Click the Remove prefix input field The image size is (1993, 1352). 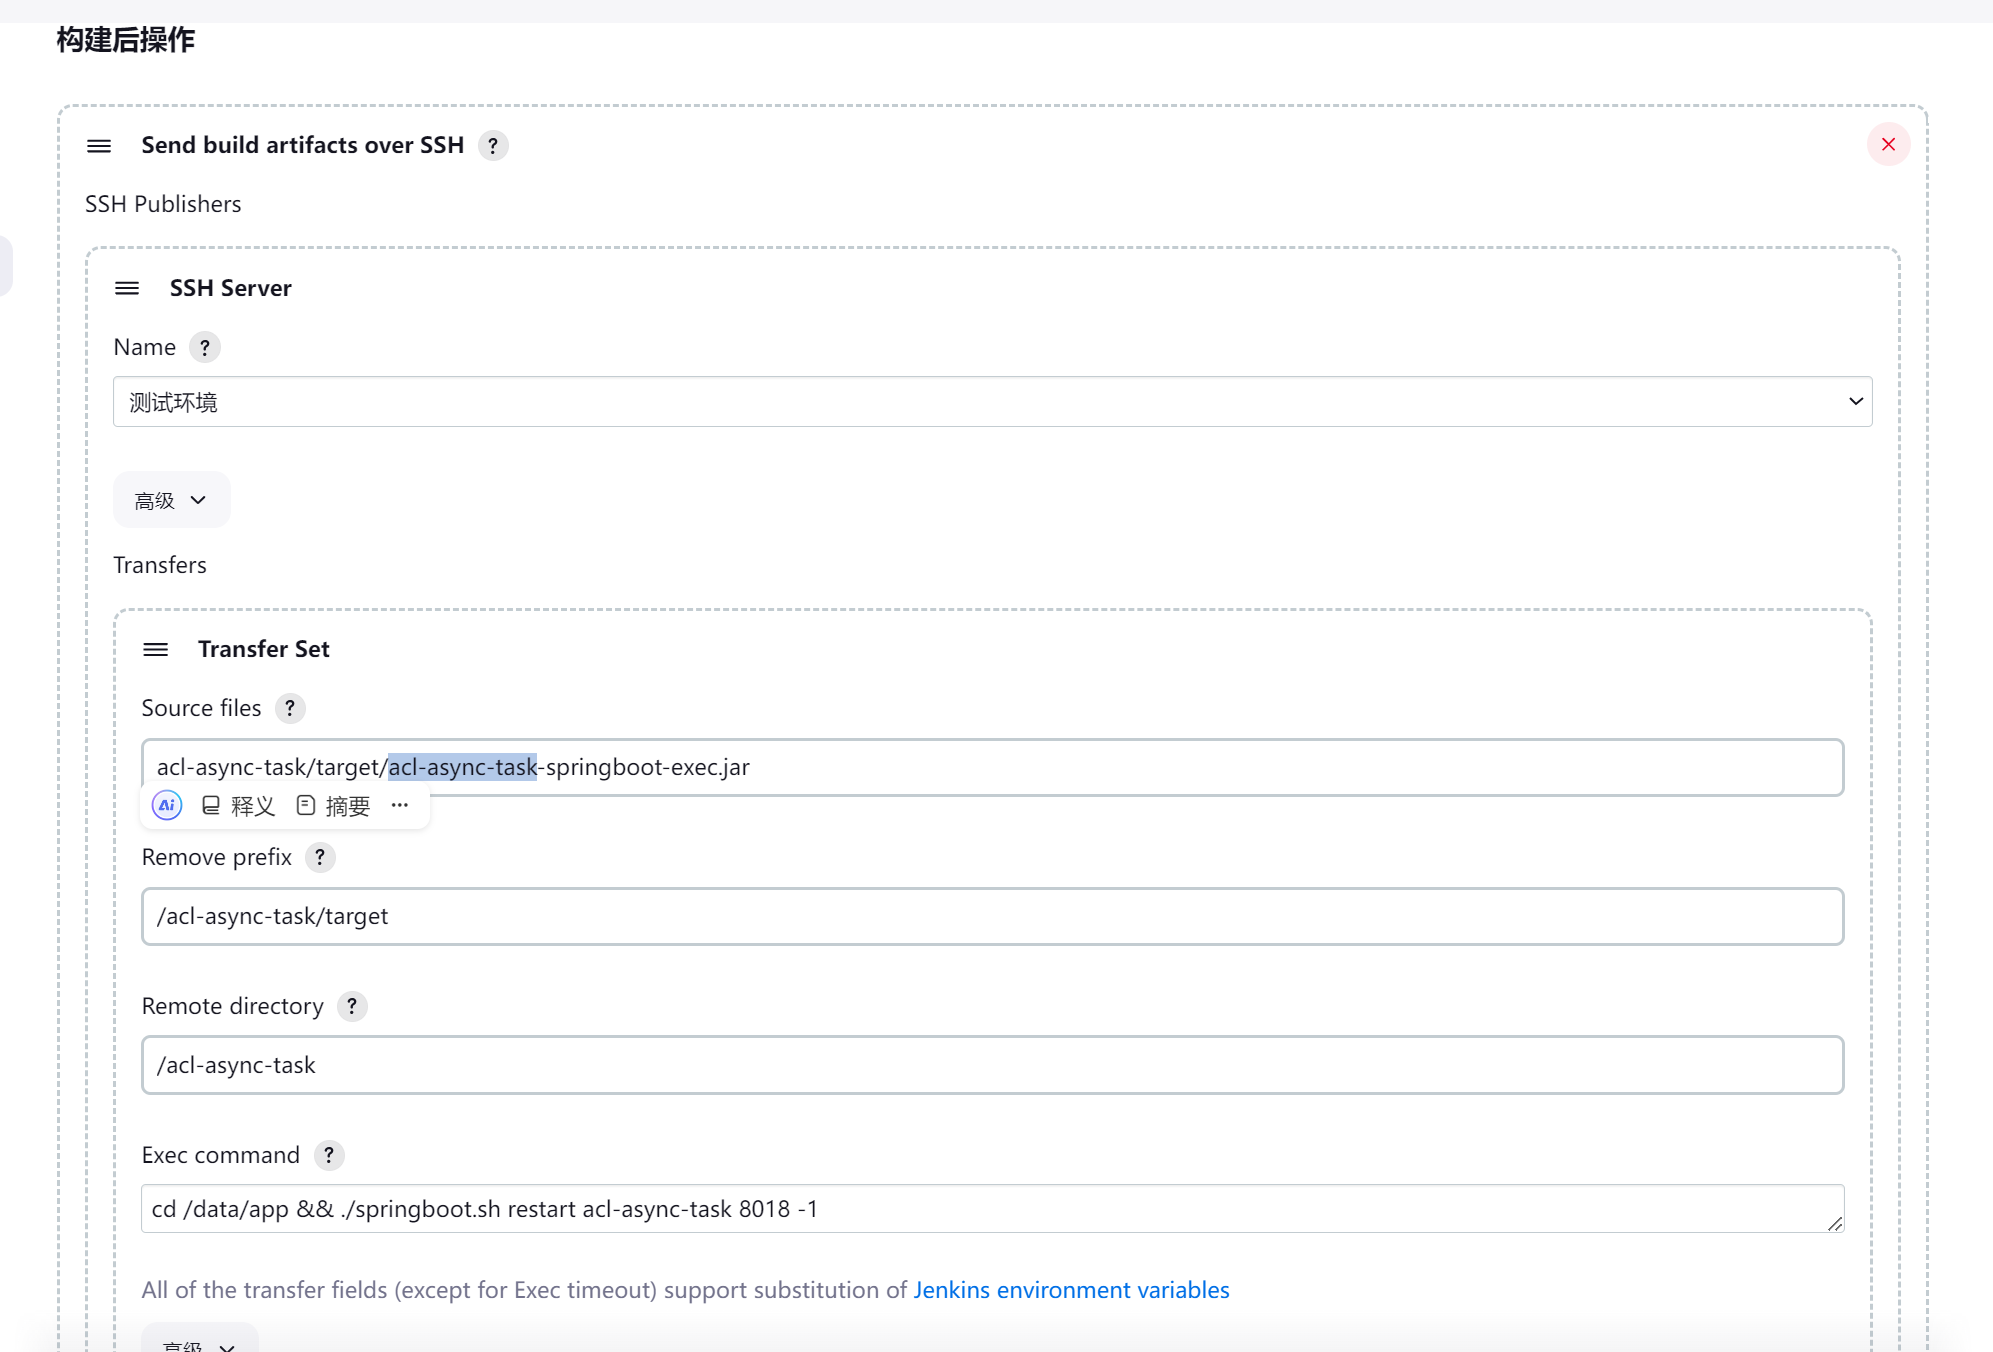pos(992,916)
